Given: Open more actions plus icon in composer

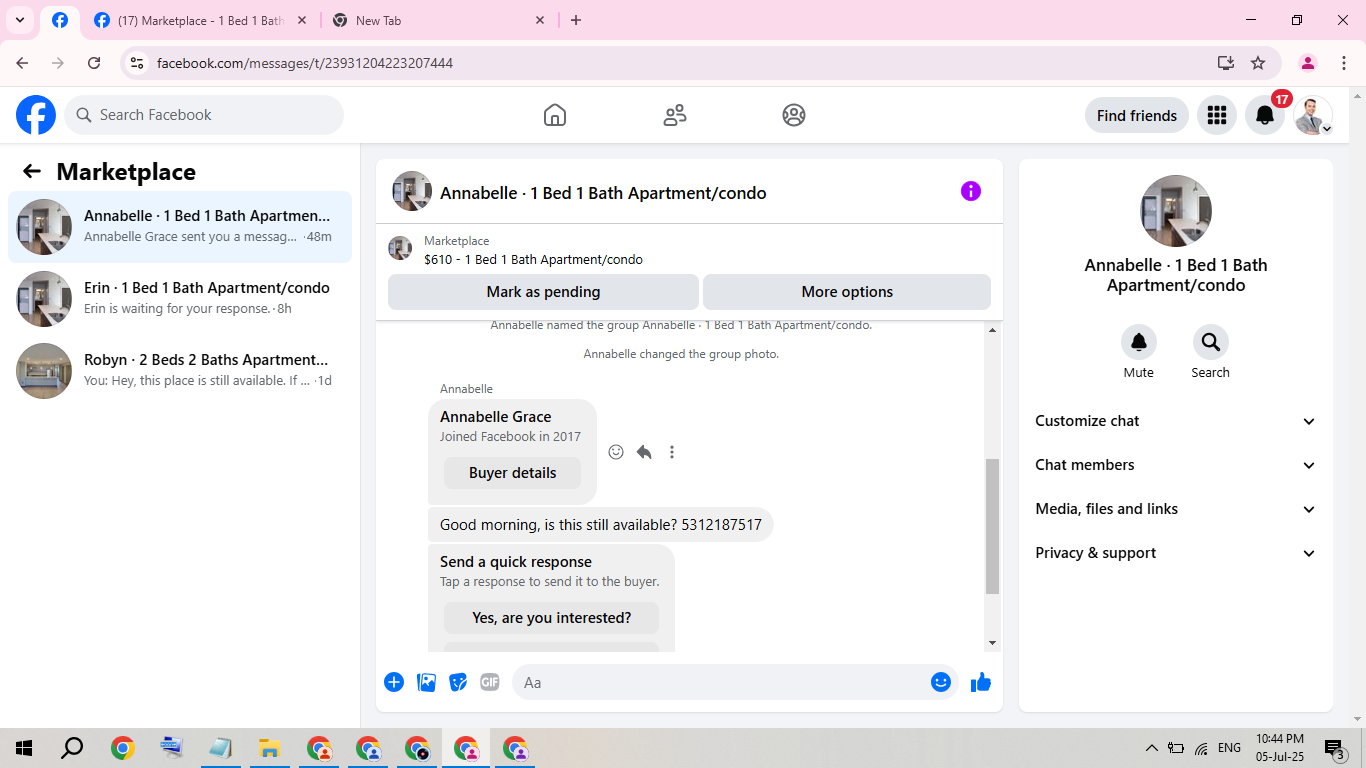Looking at the screenshot, I should [x=394, y=682].
